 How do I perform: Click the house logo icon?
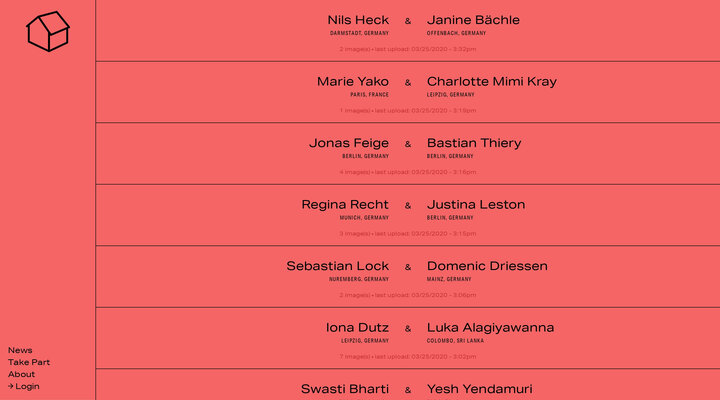47,31
